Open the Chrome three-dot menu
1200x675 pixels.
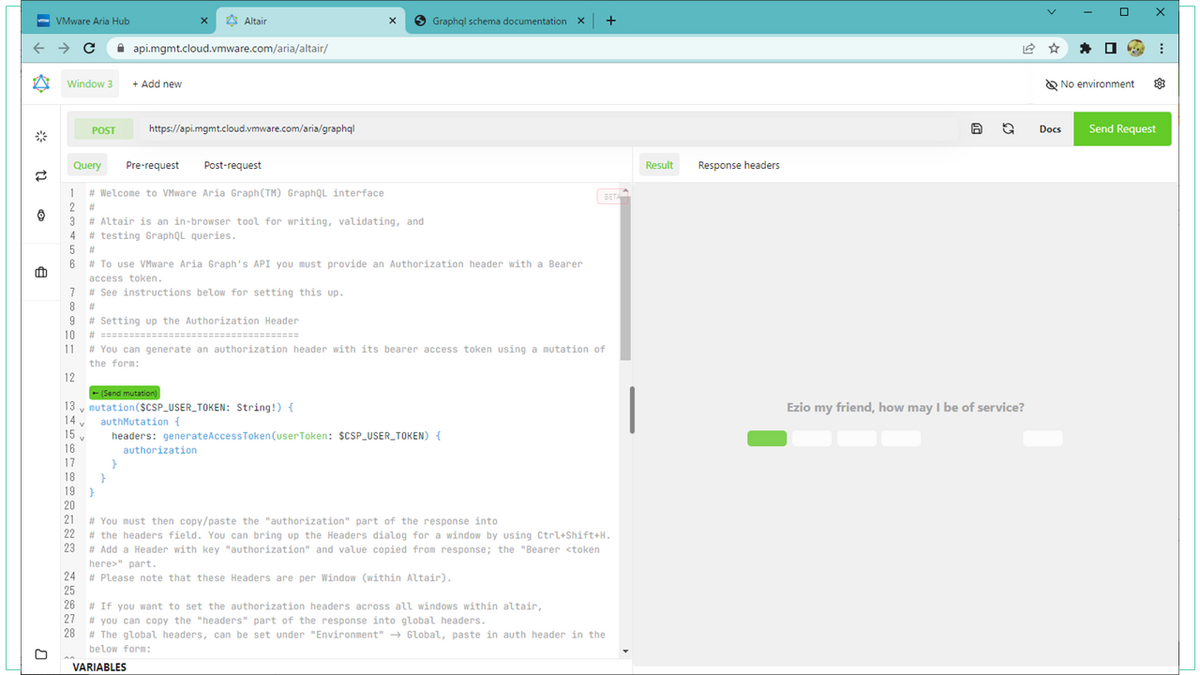1162,48
